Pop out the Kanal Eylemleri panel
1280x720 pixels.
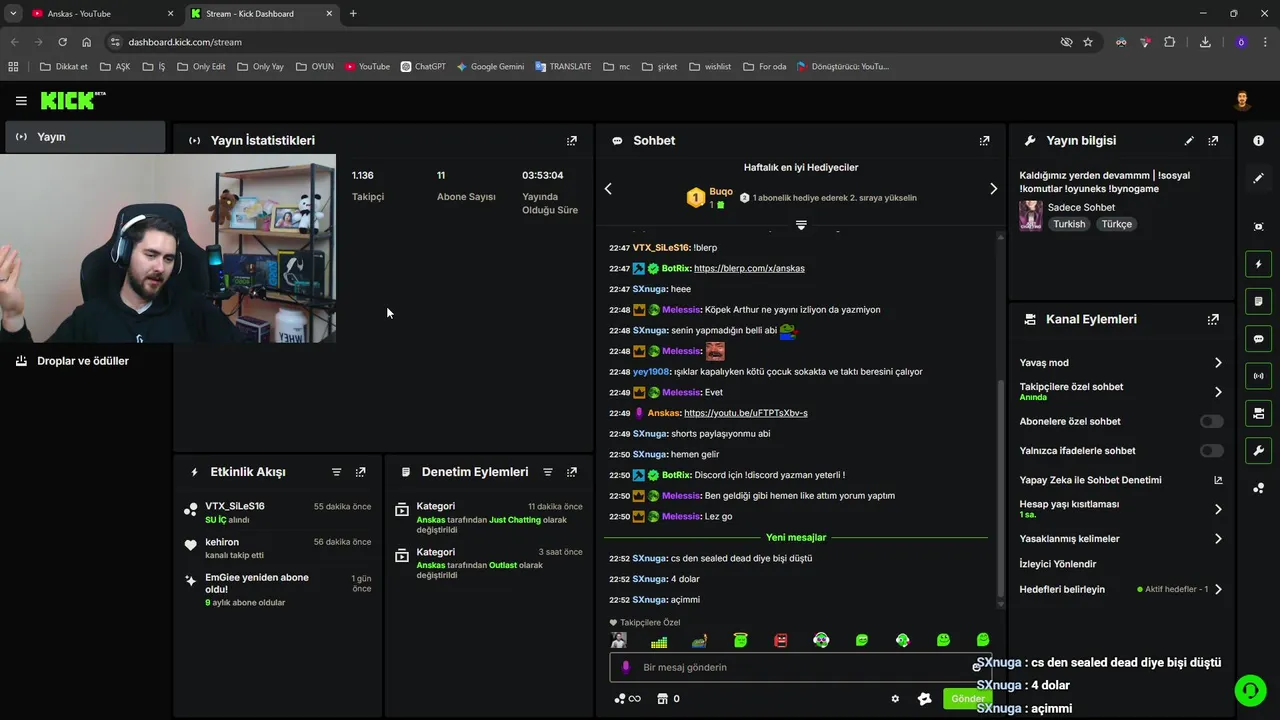1213,320
